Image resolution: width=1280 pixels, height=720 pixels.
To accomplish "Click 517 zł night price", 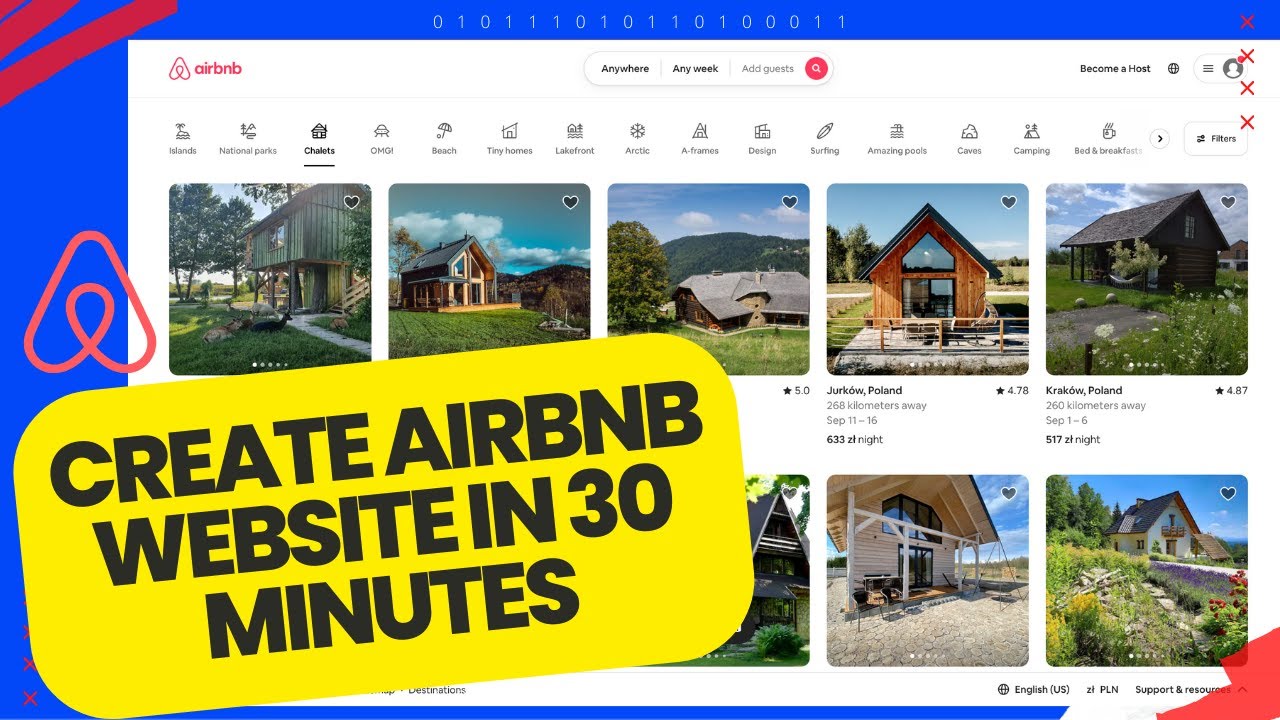I will pos(1073,439).
